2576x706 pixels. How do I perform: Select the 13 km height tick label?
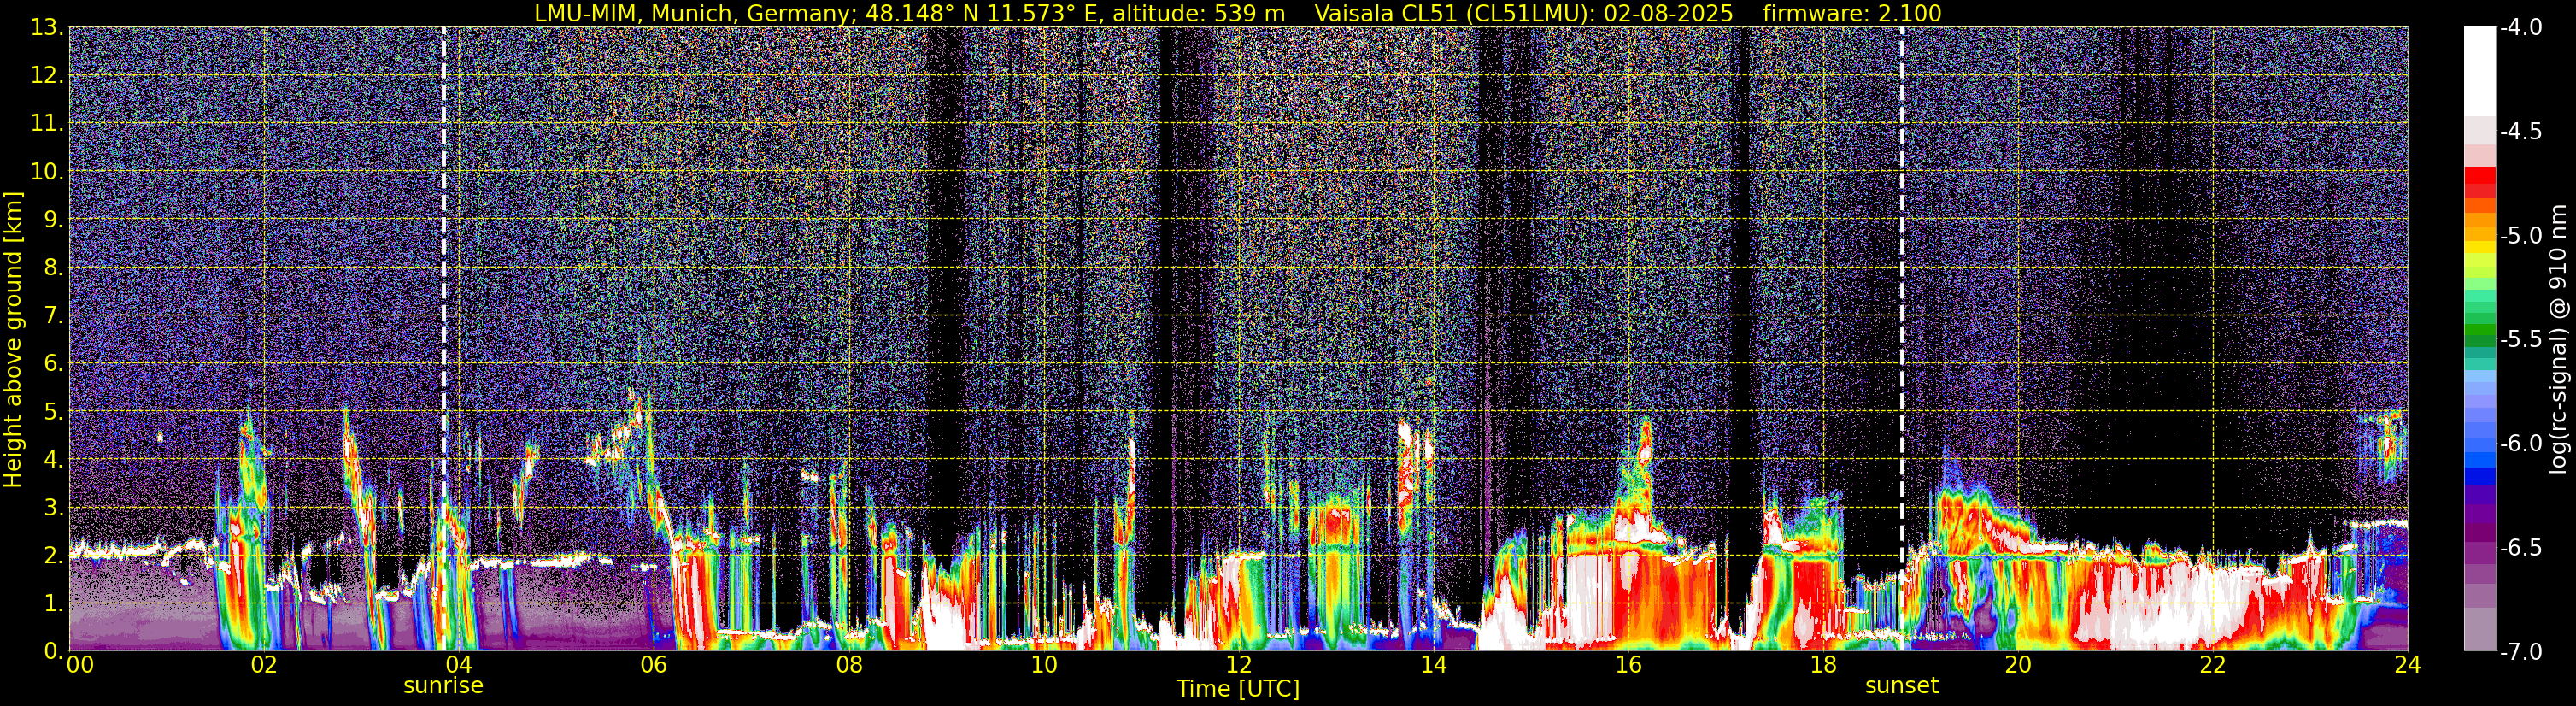[46, 28]
